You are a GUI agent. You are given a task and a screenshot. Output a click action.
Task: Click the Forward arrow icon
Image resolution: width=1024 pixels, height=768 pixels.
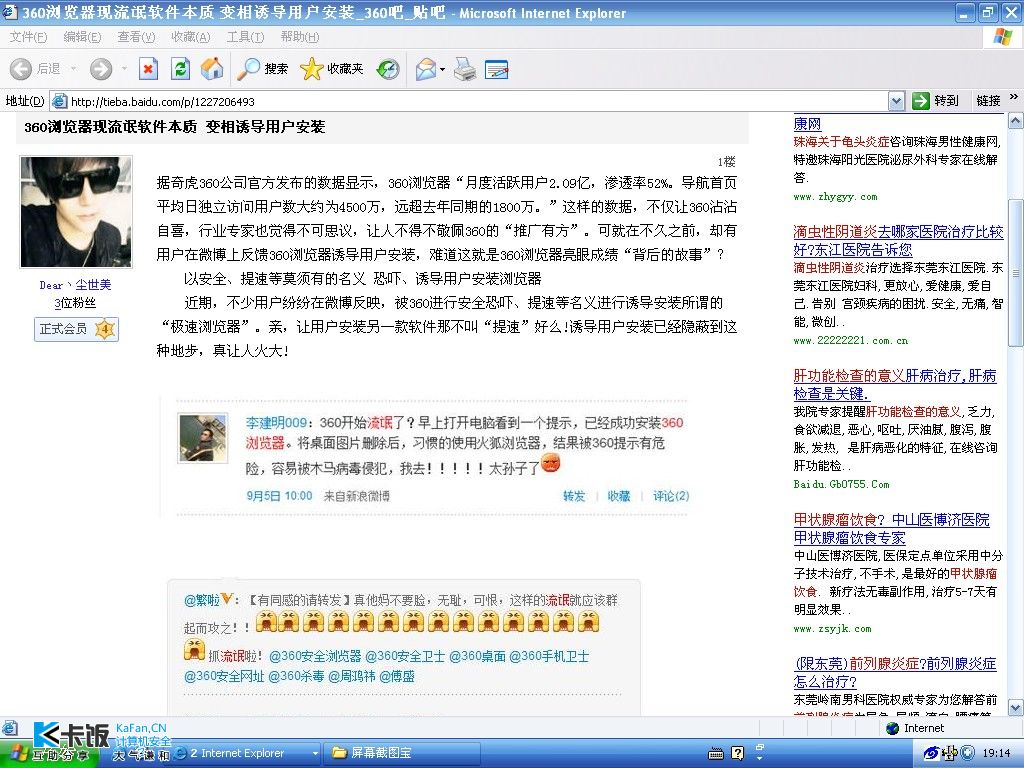click(x=101, y=69)
